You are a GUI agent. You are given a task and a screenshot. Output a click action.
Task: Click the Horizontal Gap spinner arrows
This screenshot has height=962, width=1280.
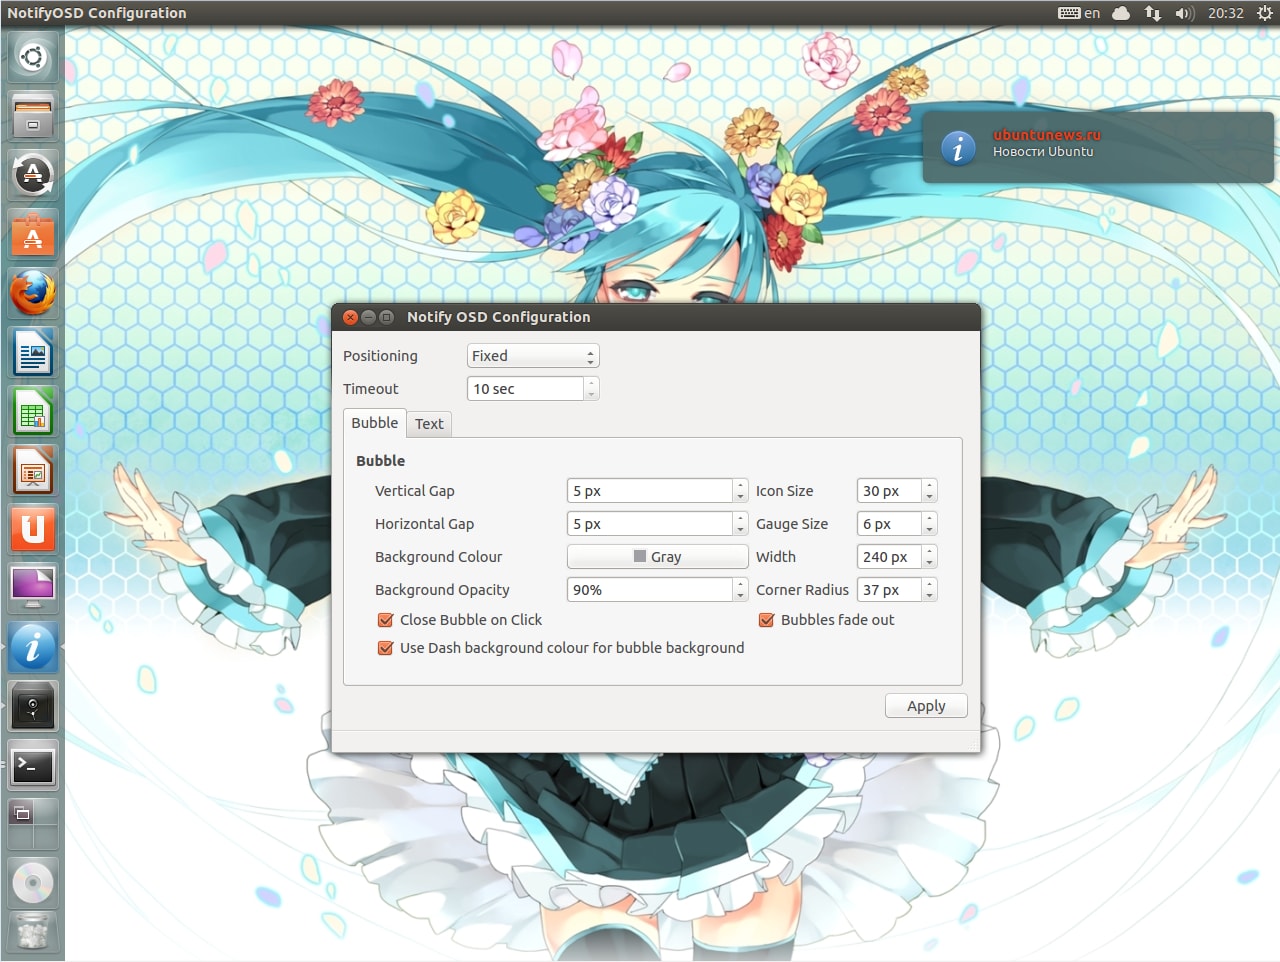(740, 524)
